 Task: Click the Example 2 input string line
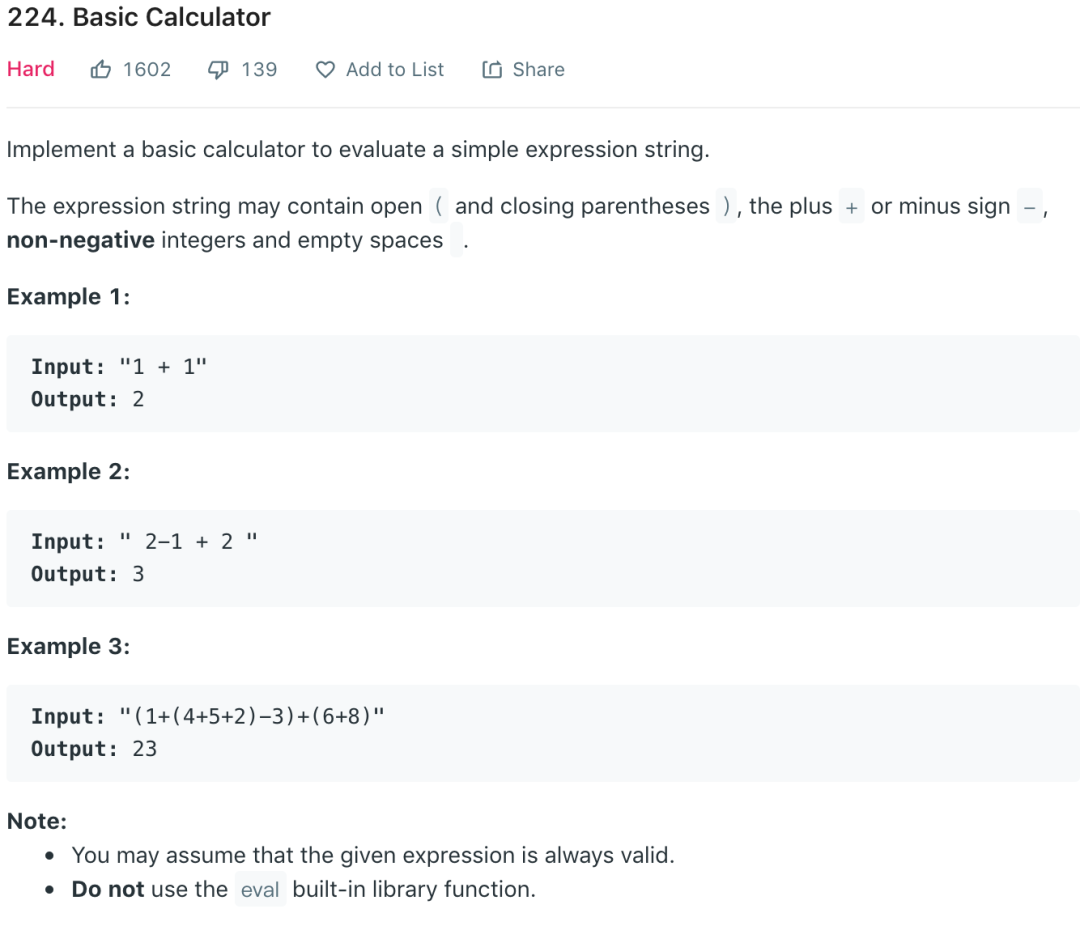coord(145,541)
